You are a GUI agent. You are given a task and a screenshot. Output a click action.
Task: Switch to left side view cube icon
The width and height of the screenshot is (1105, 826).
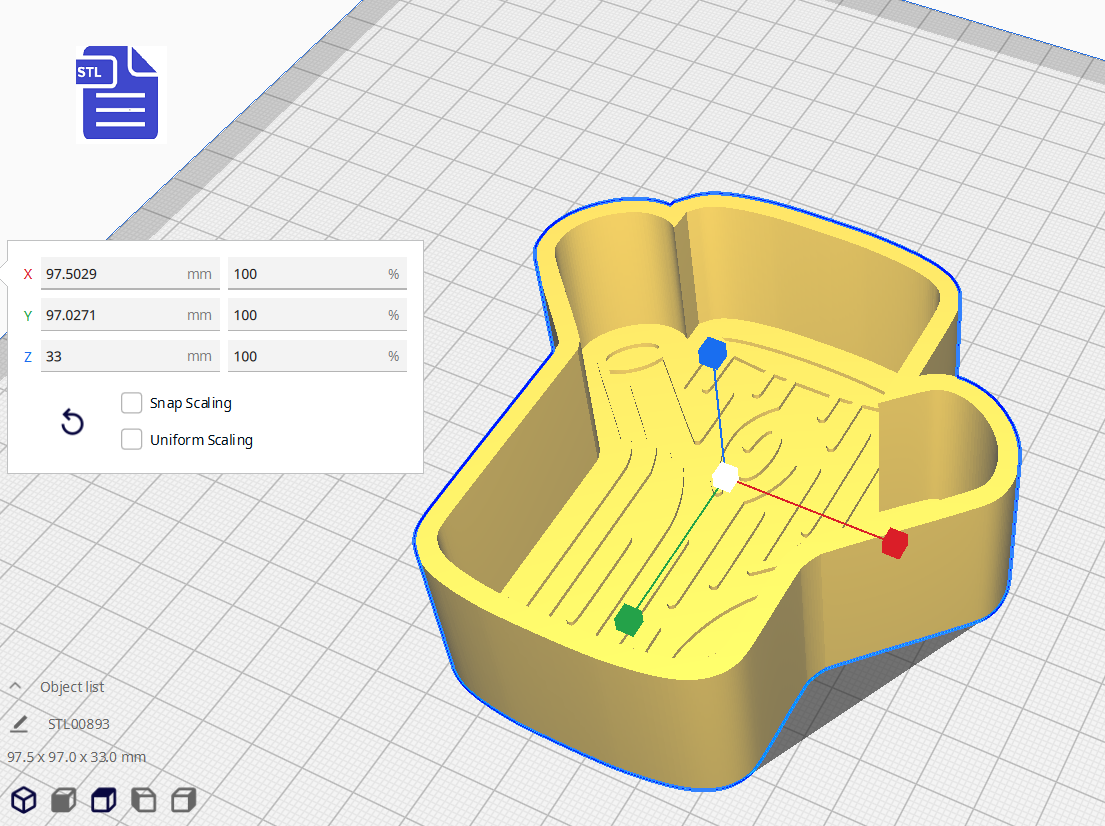click(143, 800)
